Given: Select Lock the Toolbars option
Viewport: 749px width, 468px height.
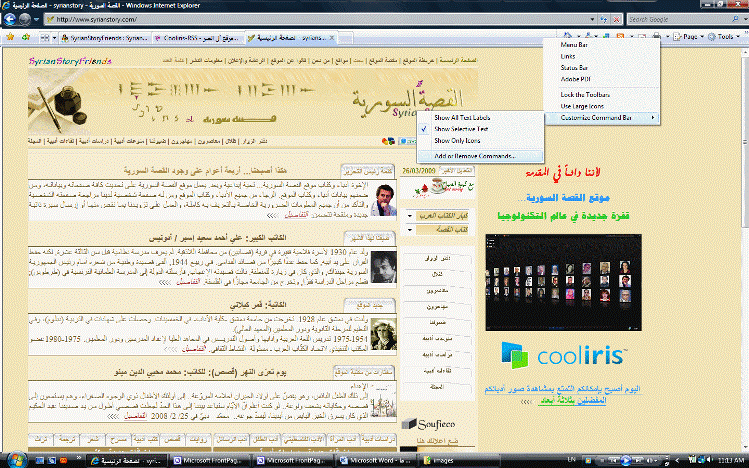Looking at the screenshot, I should click(x=602, y=95).
